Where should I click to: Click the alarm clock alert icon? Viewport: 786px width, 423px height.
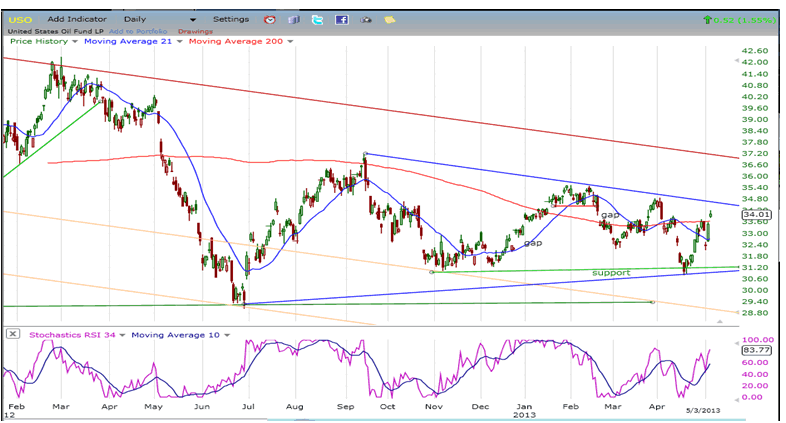click(271, 19)
